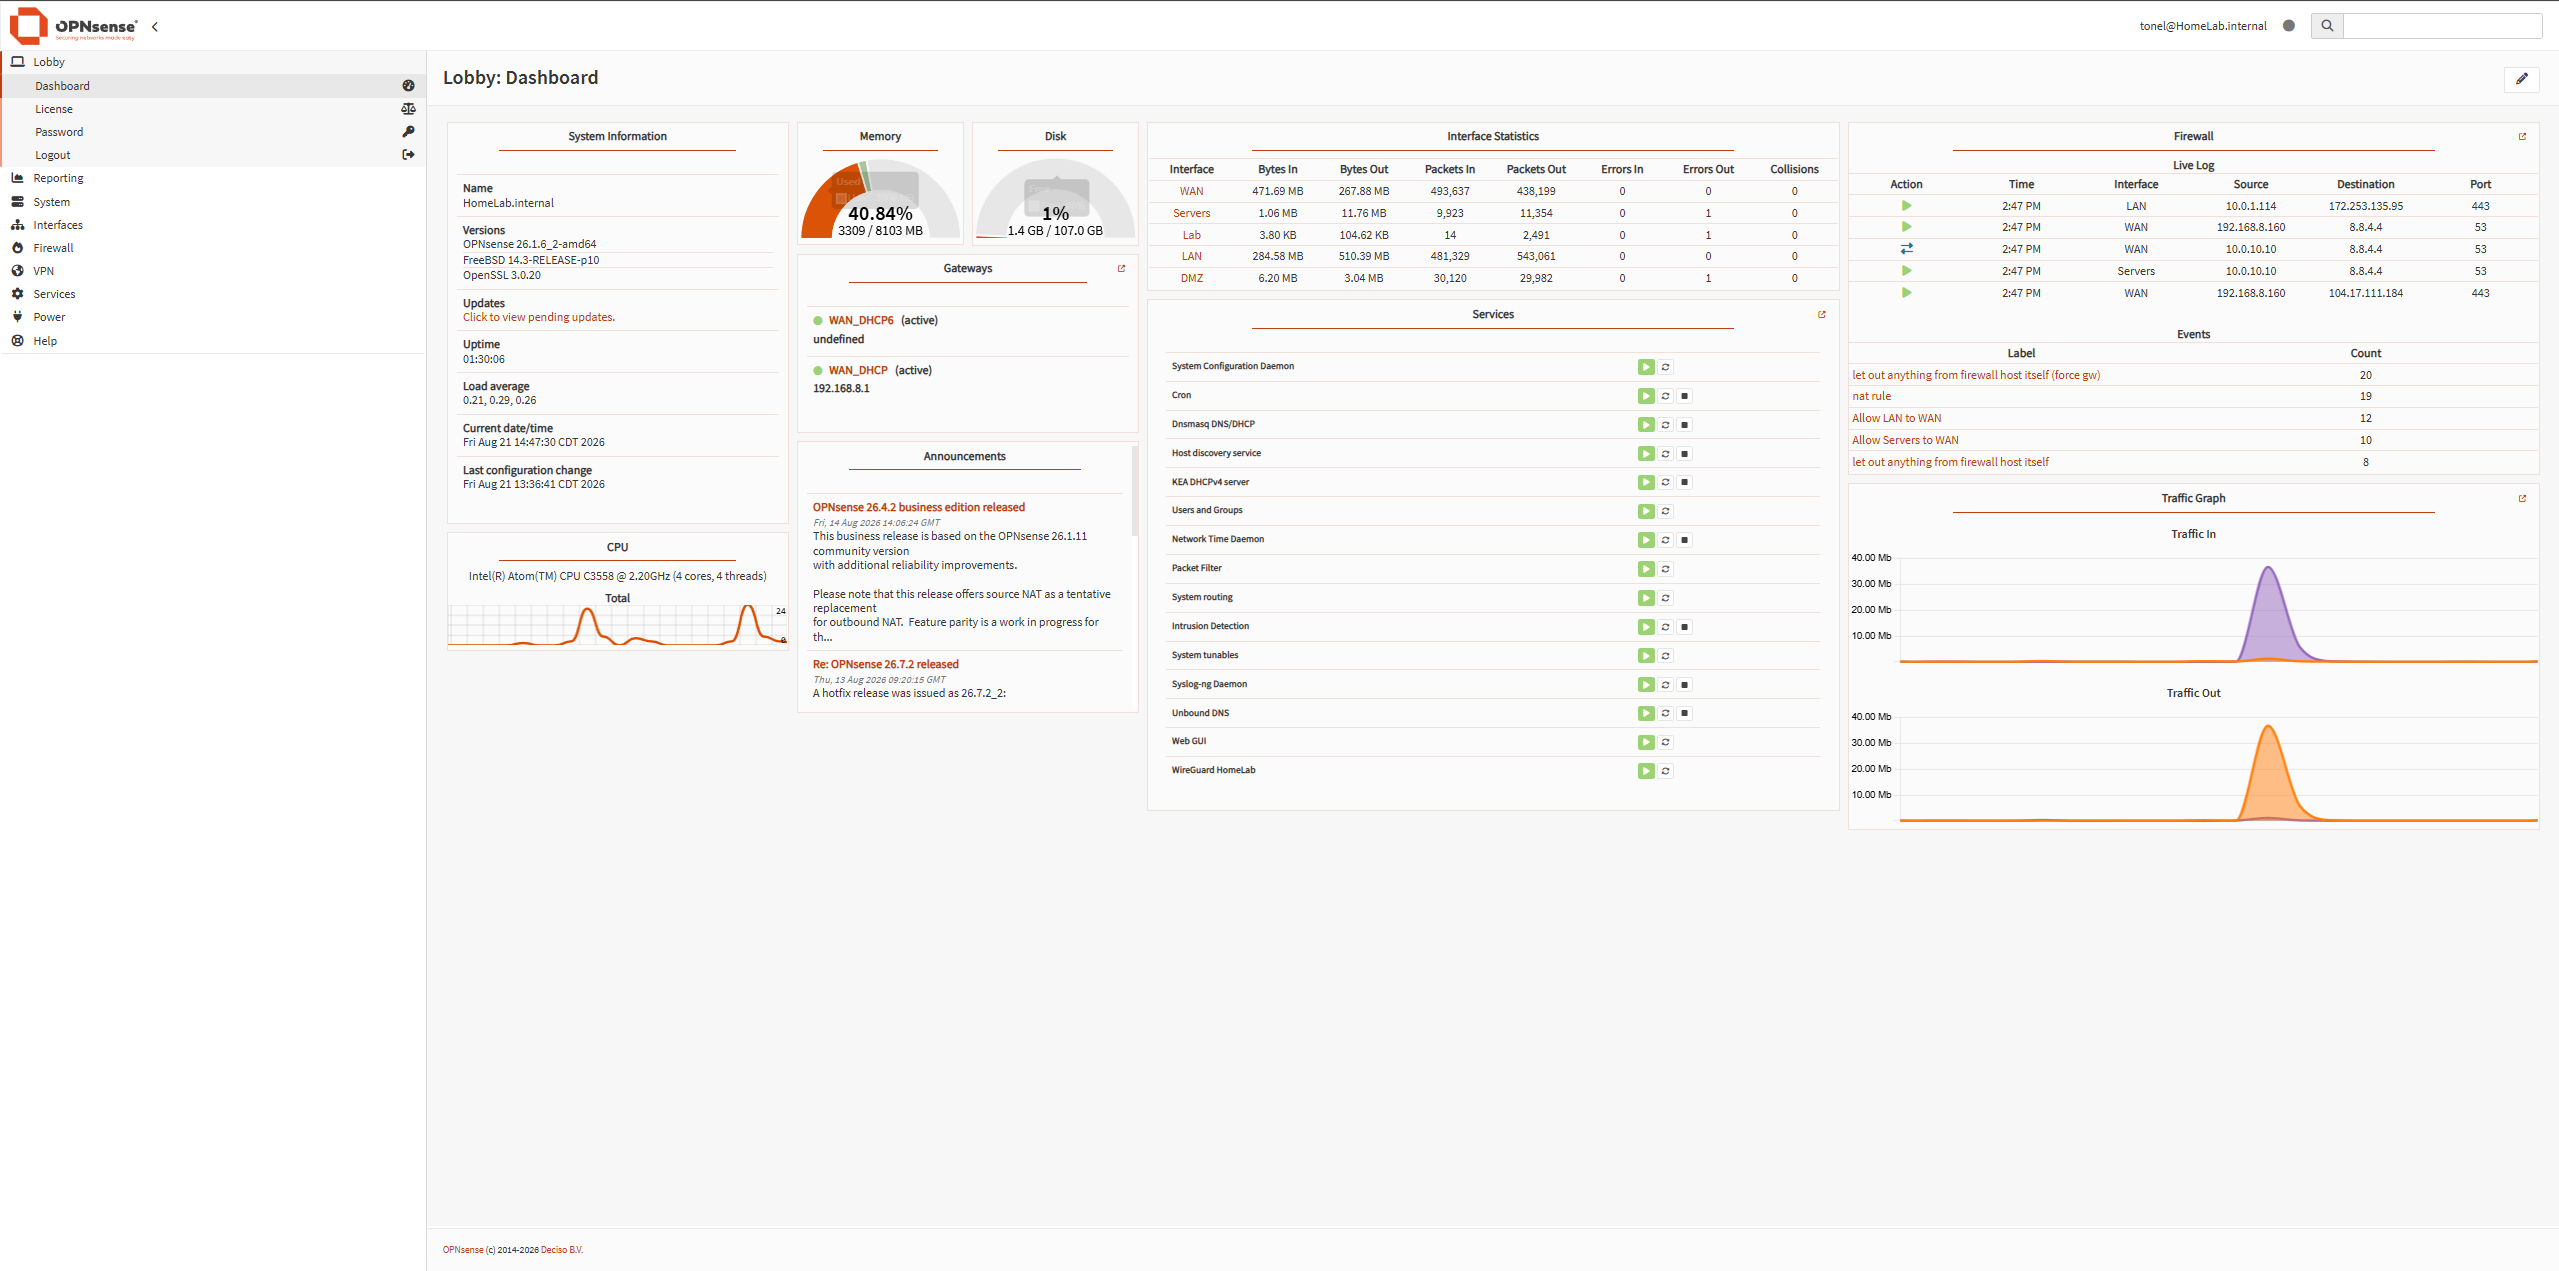Focus the top search input field

(x=2442, y=26)
